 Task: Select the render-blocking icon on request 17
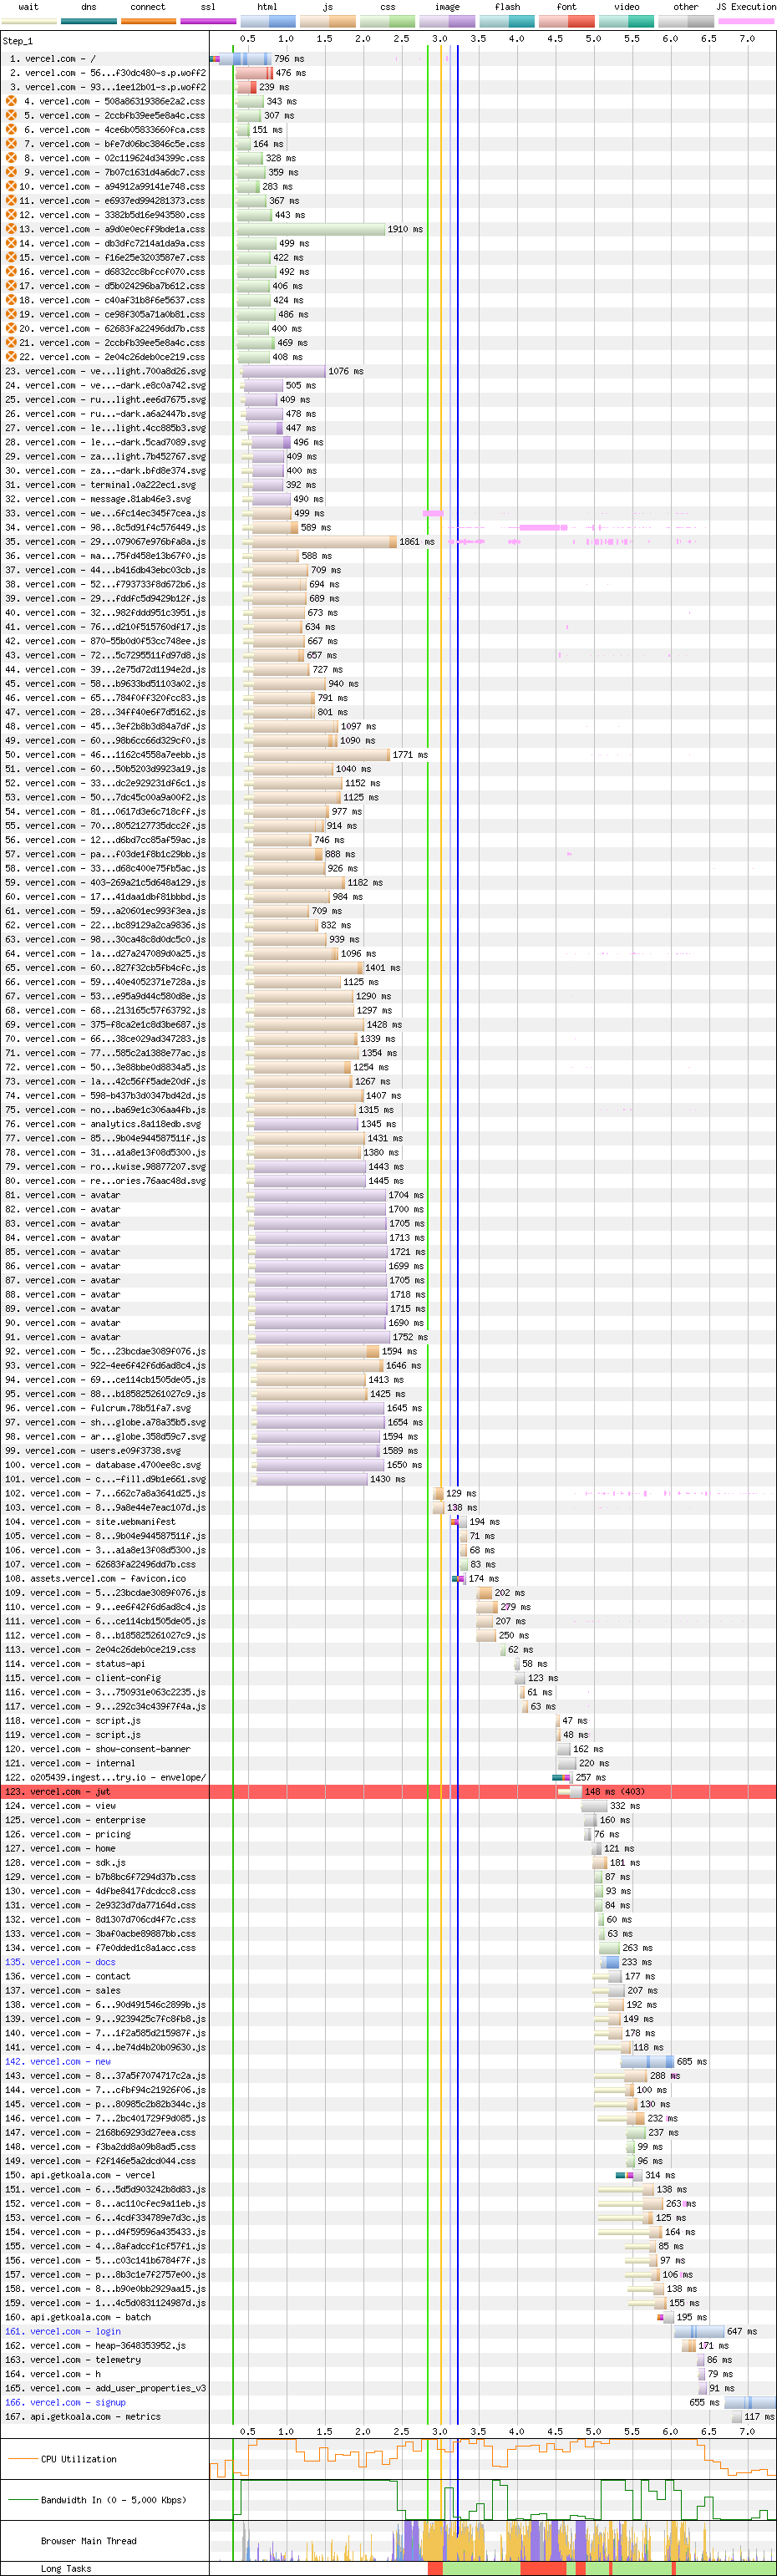pos(11,286)
